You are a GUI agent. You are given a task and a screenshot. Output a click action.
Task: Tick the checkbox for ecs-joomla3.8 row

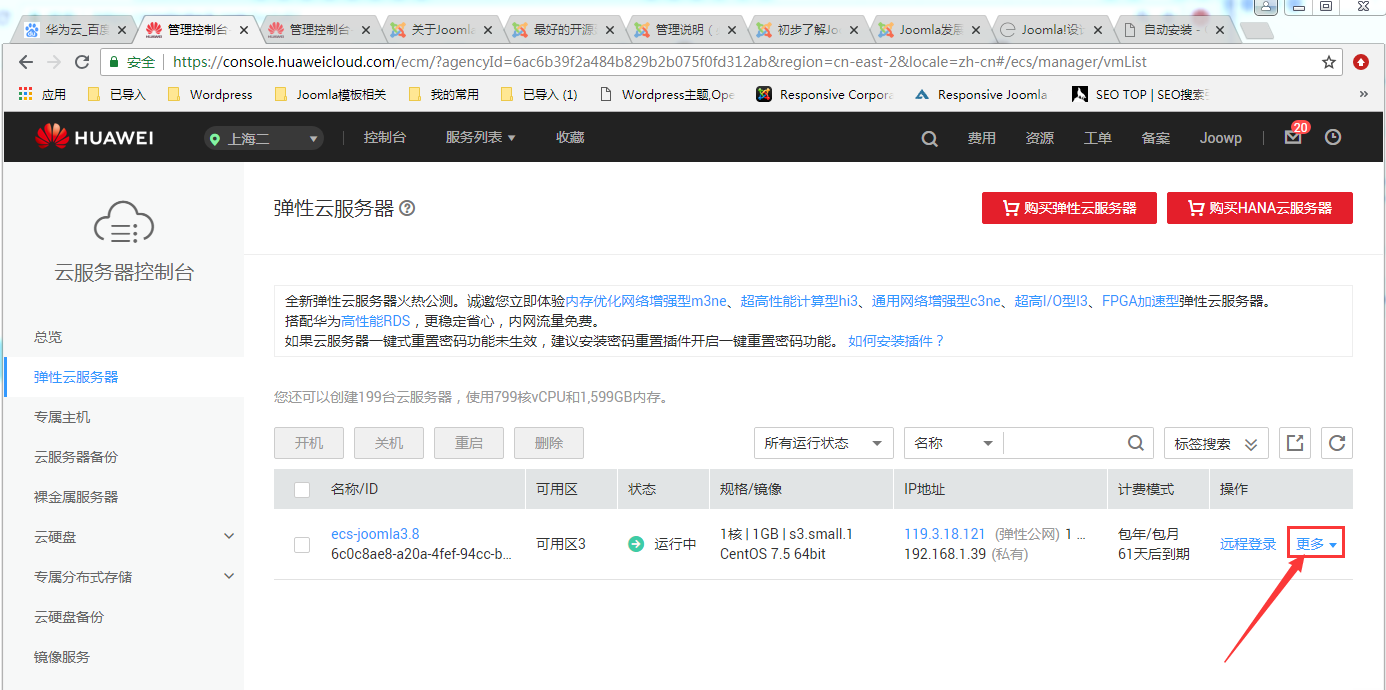tap(302, 544)
